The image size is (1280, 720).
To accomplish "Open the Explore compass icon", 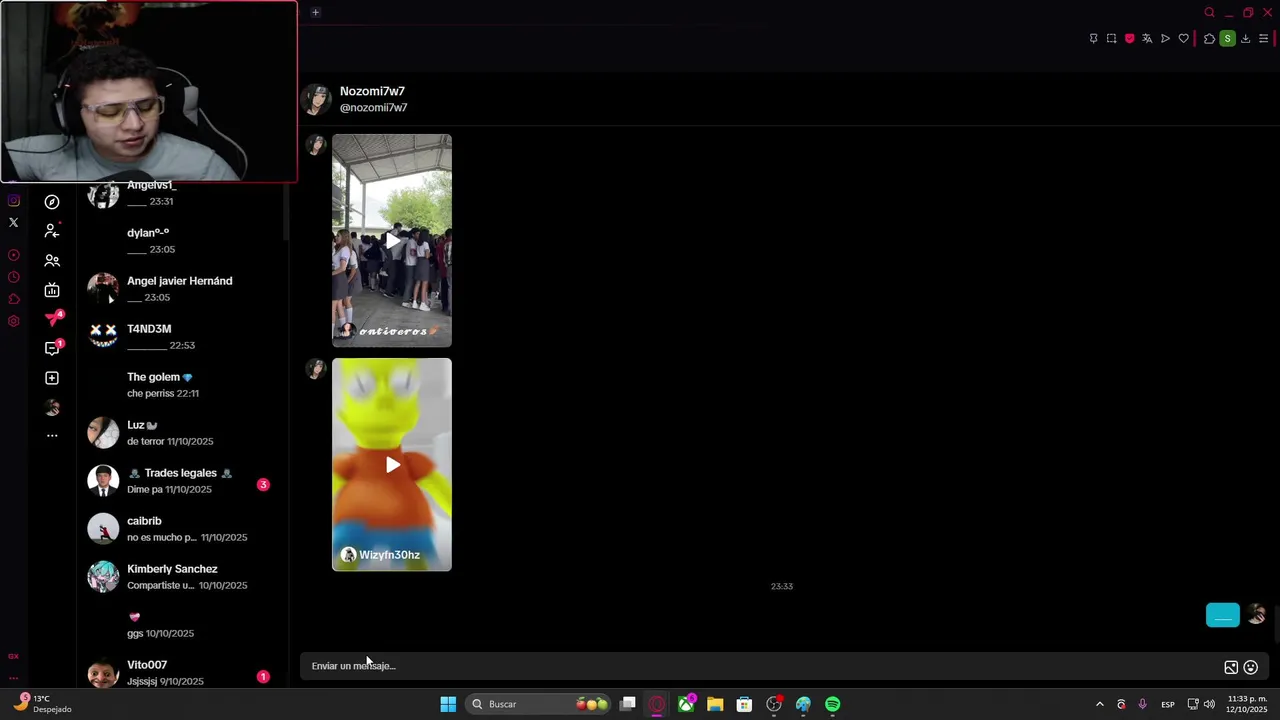I will point(52,202).
